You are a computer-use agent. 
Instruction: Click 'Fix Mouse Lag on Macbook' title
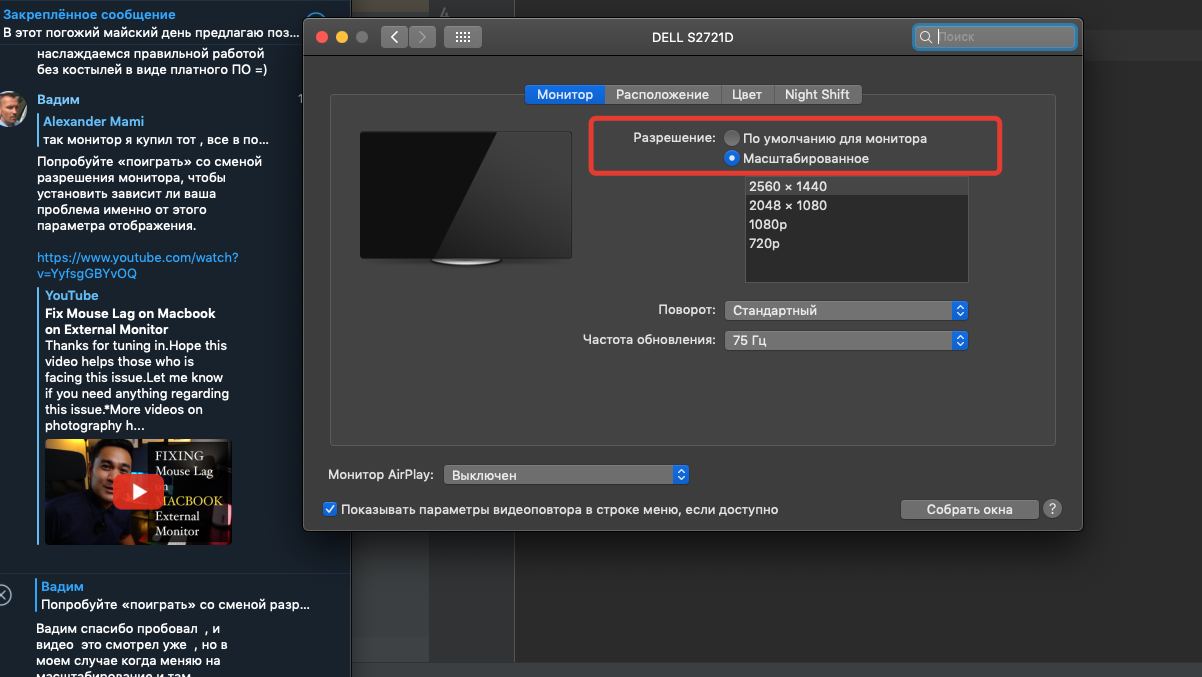pyautogui.click(x=130, y=321)
